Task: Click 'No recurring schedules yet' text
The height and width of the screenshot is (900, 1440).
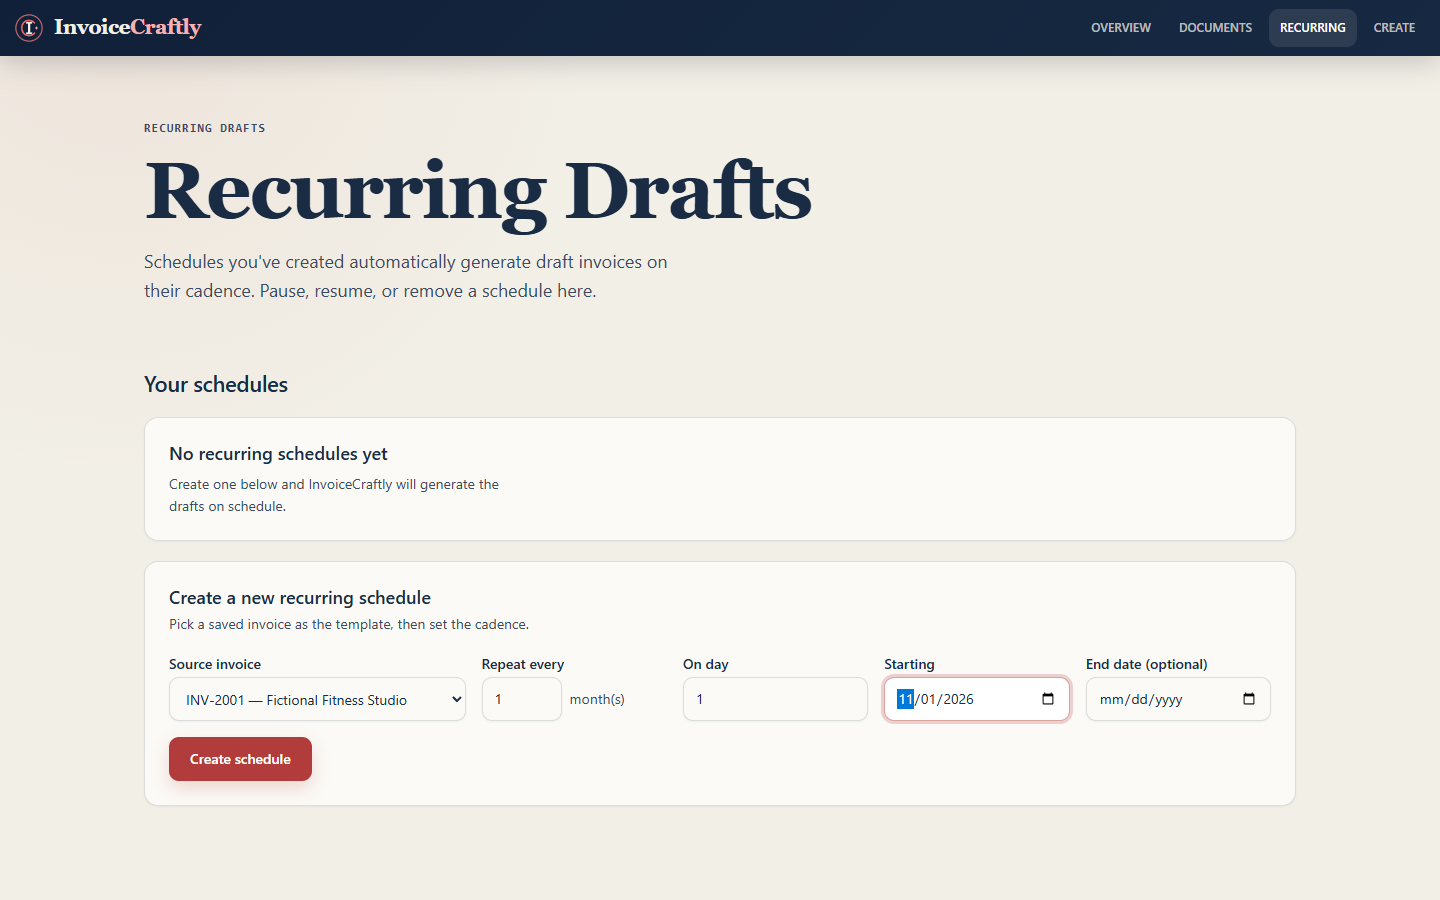Action: click(x=278, y=454)
